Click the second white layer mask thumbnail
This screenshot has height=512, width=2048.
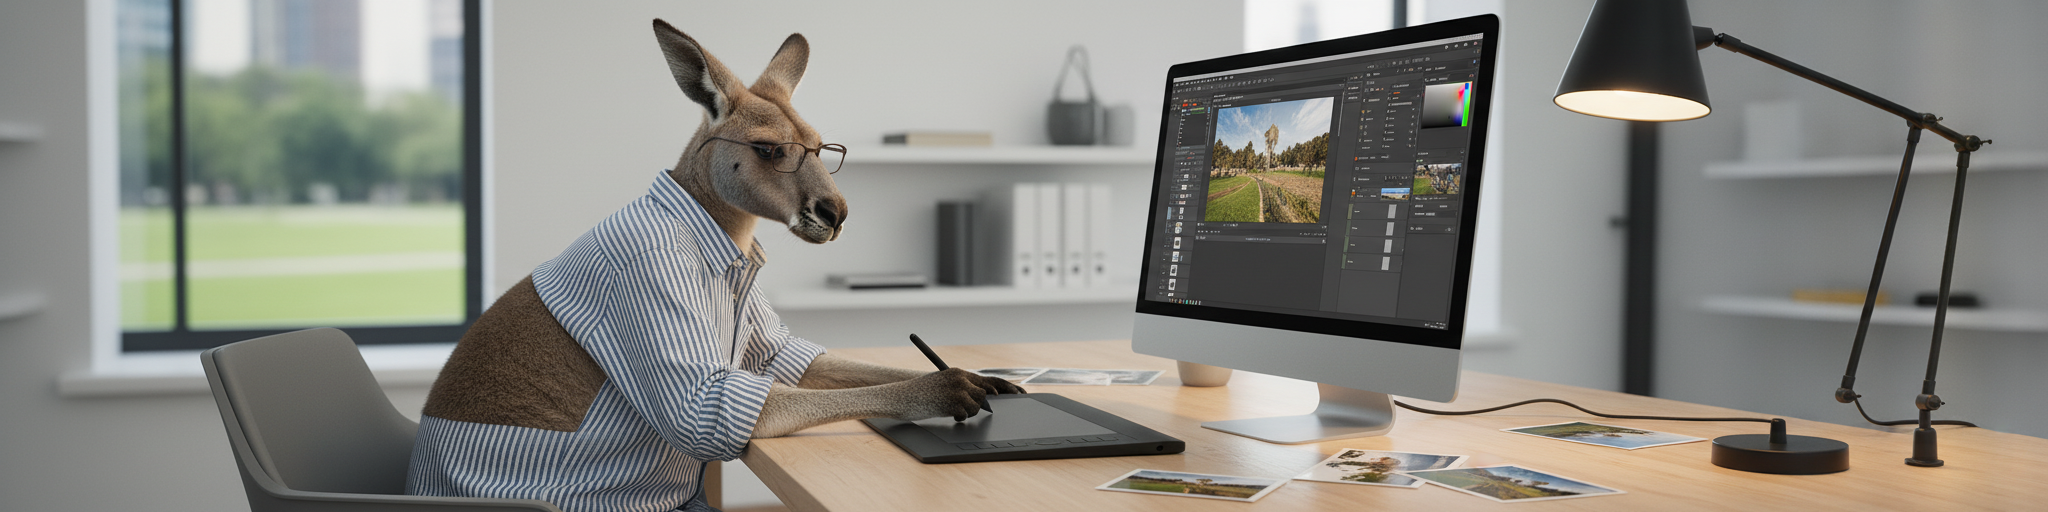coord(1390,229)
